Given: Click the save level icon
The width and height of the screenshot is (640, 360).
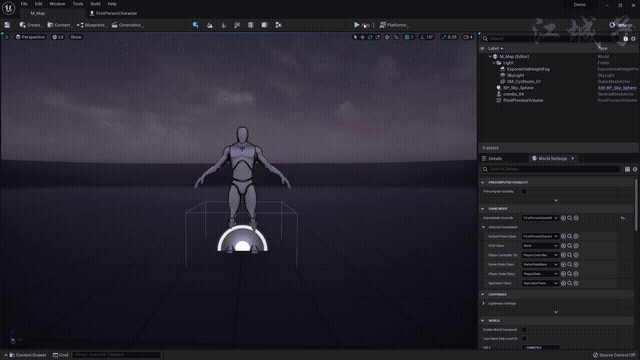Looking at the screenshot, I should click(x=7, y=25).
